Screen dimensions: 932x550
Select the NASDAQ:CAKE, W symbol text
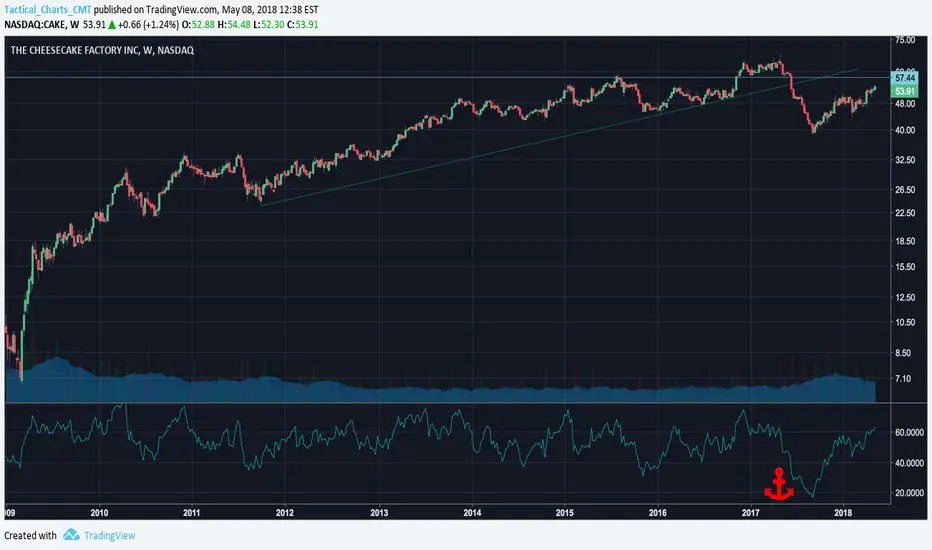point(42,25)
